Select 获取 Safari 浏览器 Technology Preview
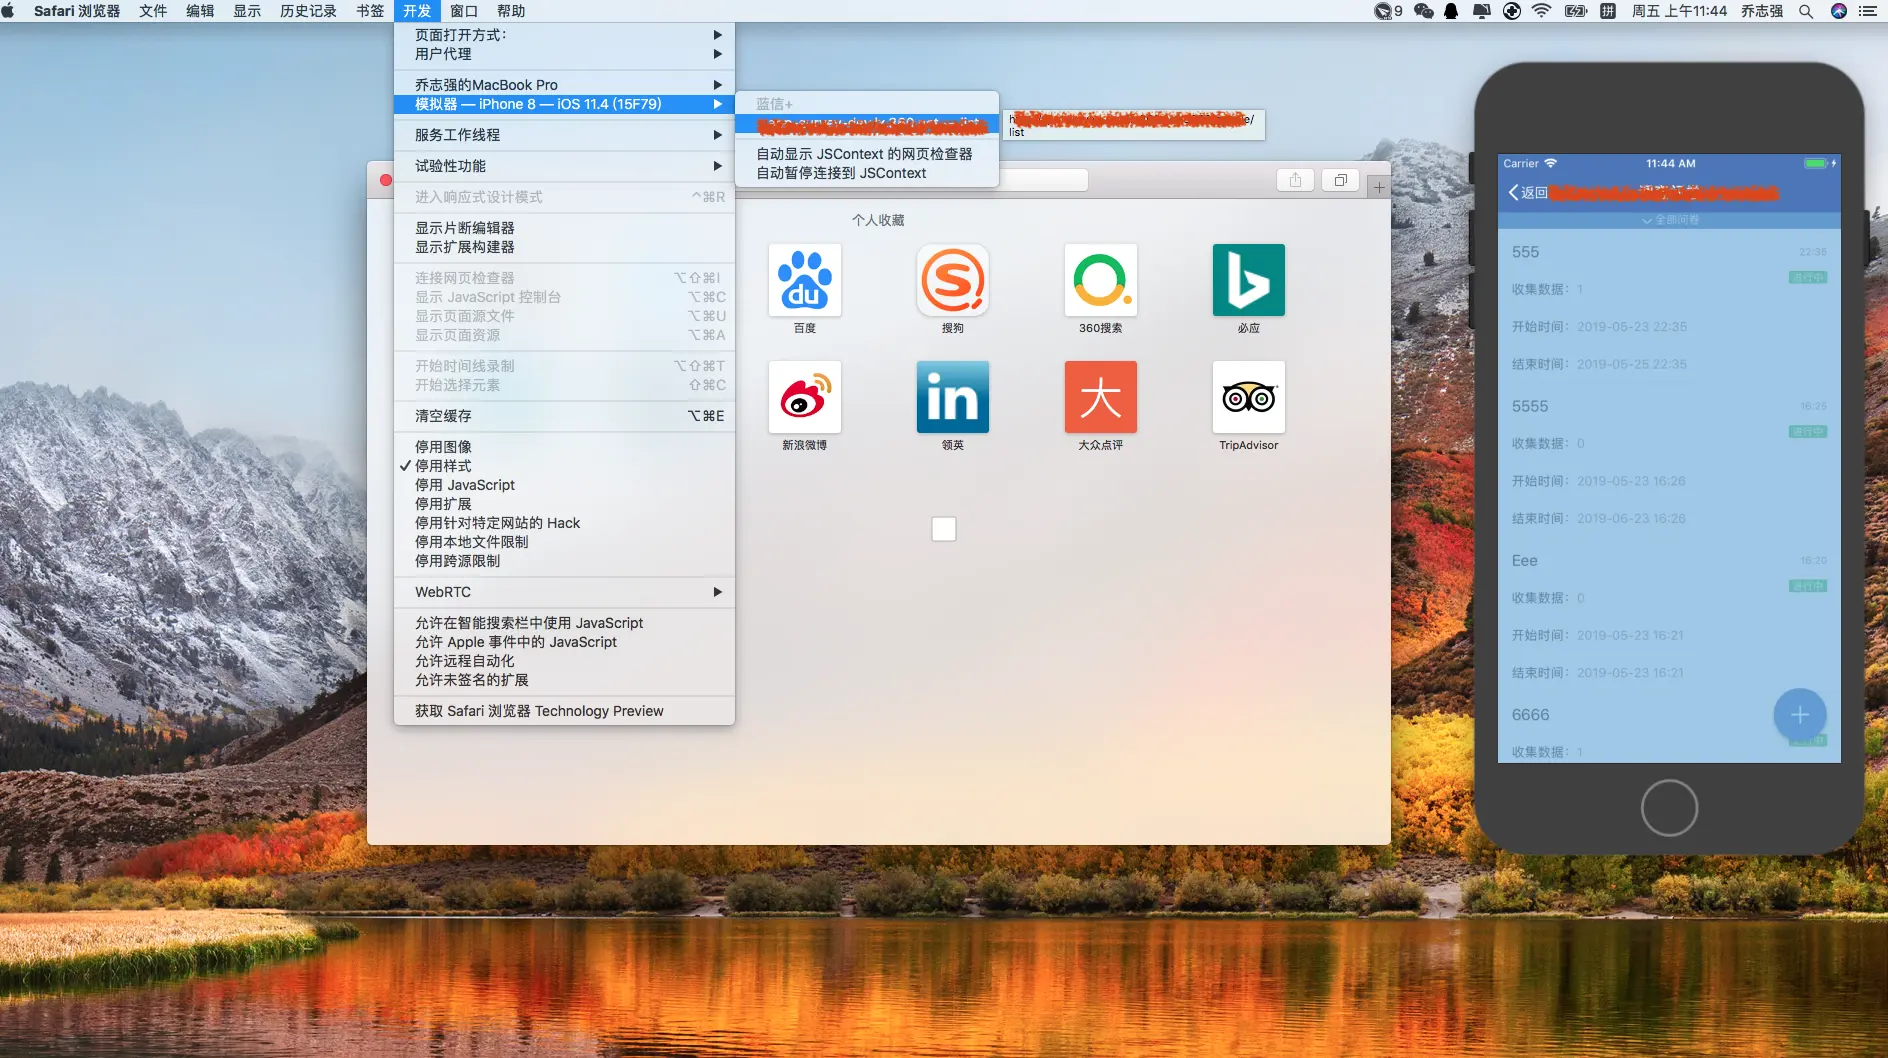 564,711
